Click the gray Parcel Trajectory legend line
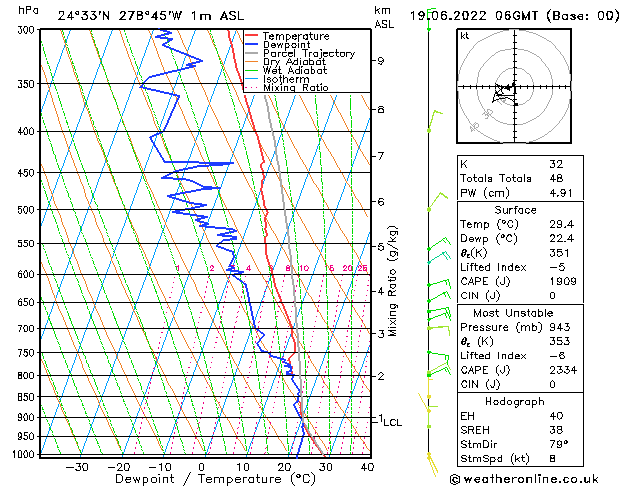The width and height of the screenshot is (629, 486). click(252, 53)
